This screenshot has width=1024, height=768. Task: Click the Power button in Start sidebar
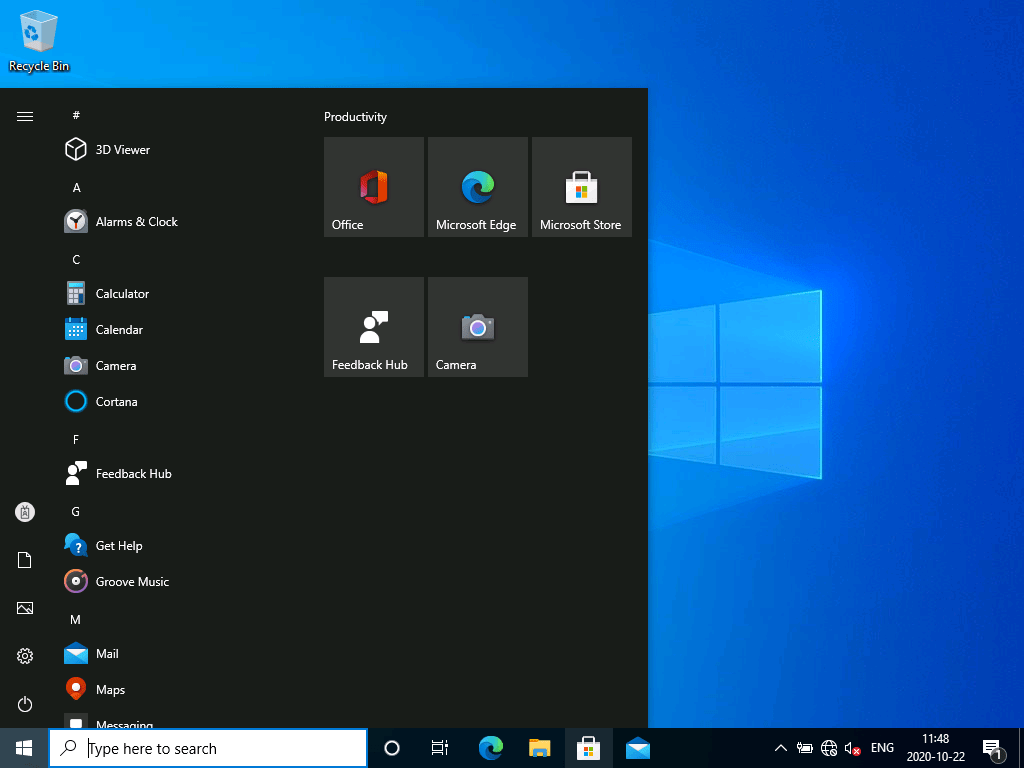[x=25, y=704]
